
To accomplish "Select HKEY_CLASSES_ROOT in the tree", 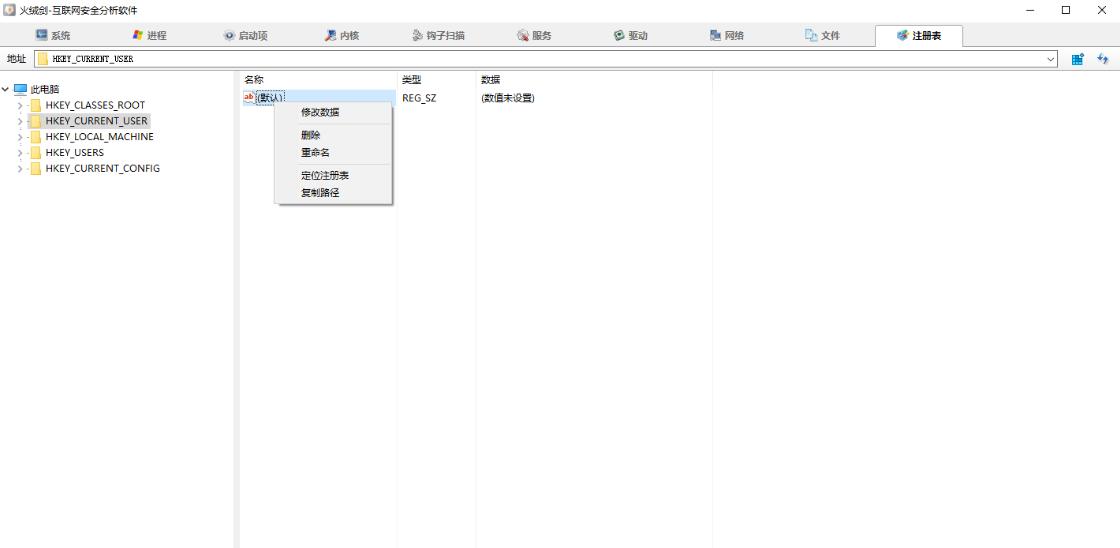I will [95, 105].
